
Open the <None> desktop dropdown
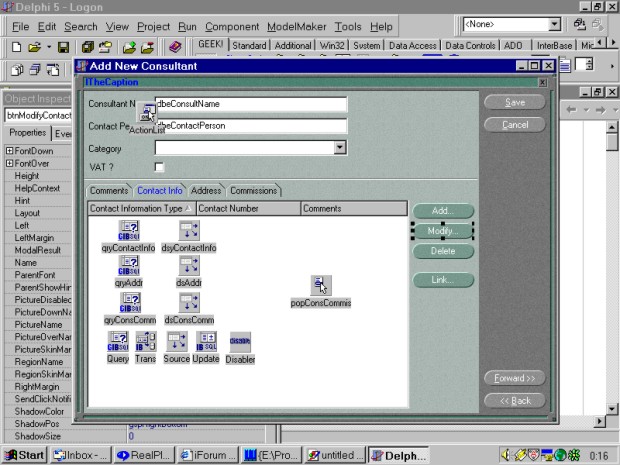[554, 25]
